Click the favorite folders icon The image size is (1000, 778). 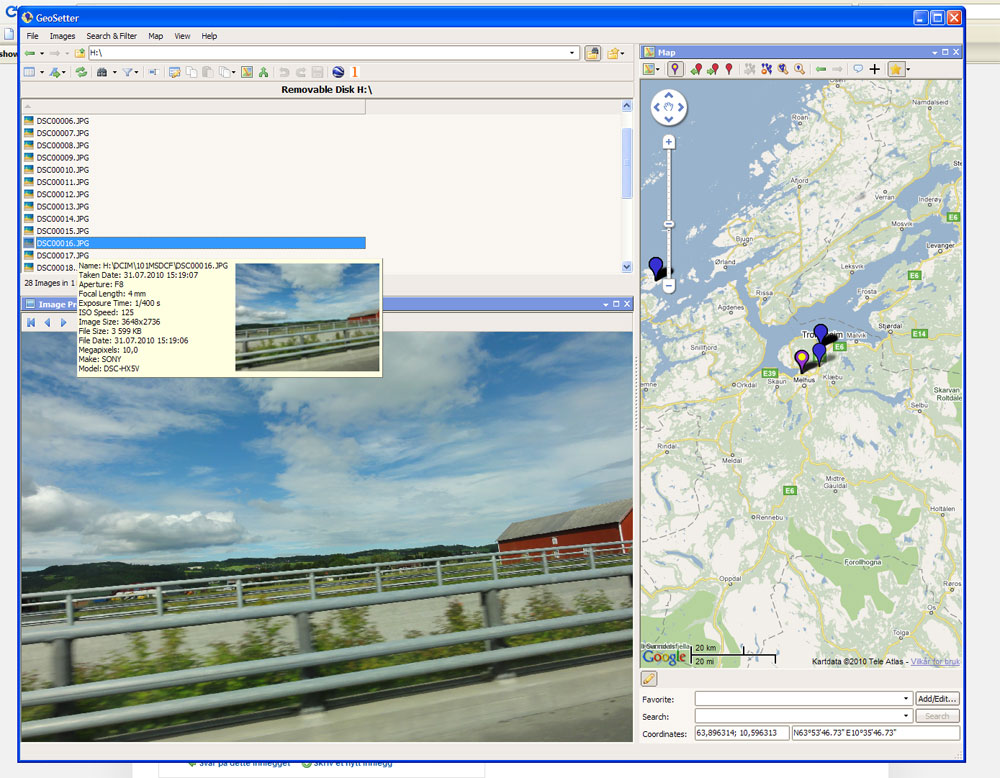613,53
